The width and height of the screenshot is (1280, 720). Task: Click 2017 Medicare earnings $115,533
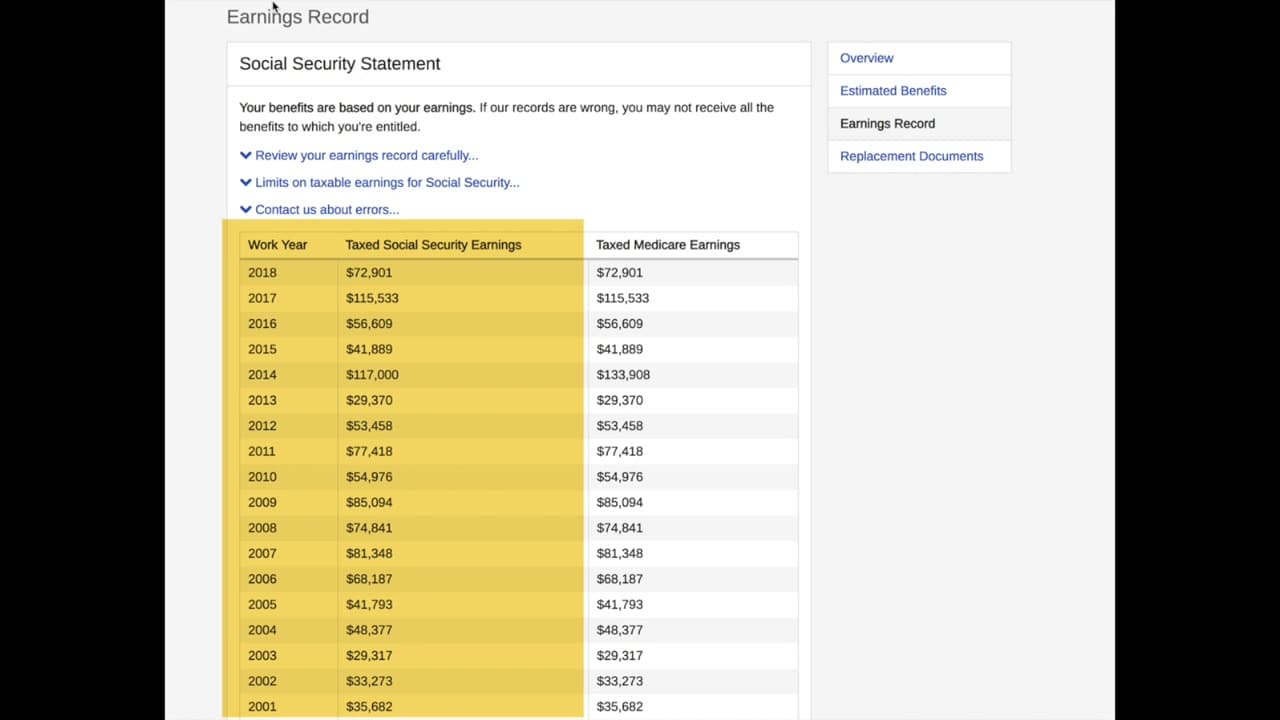tap(623, 298)
